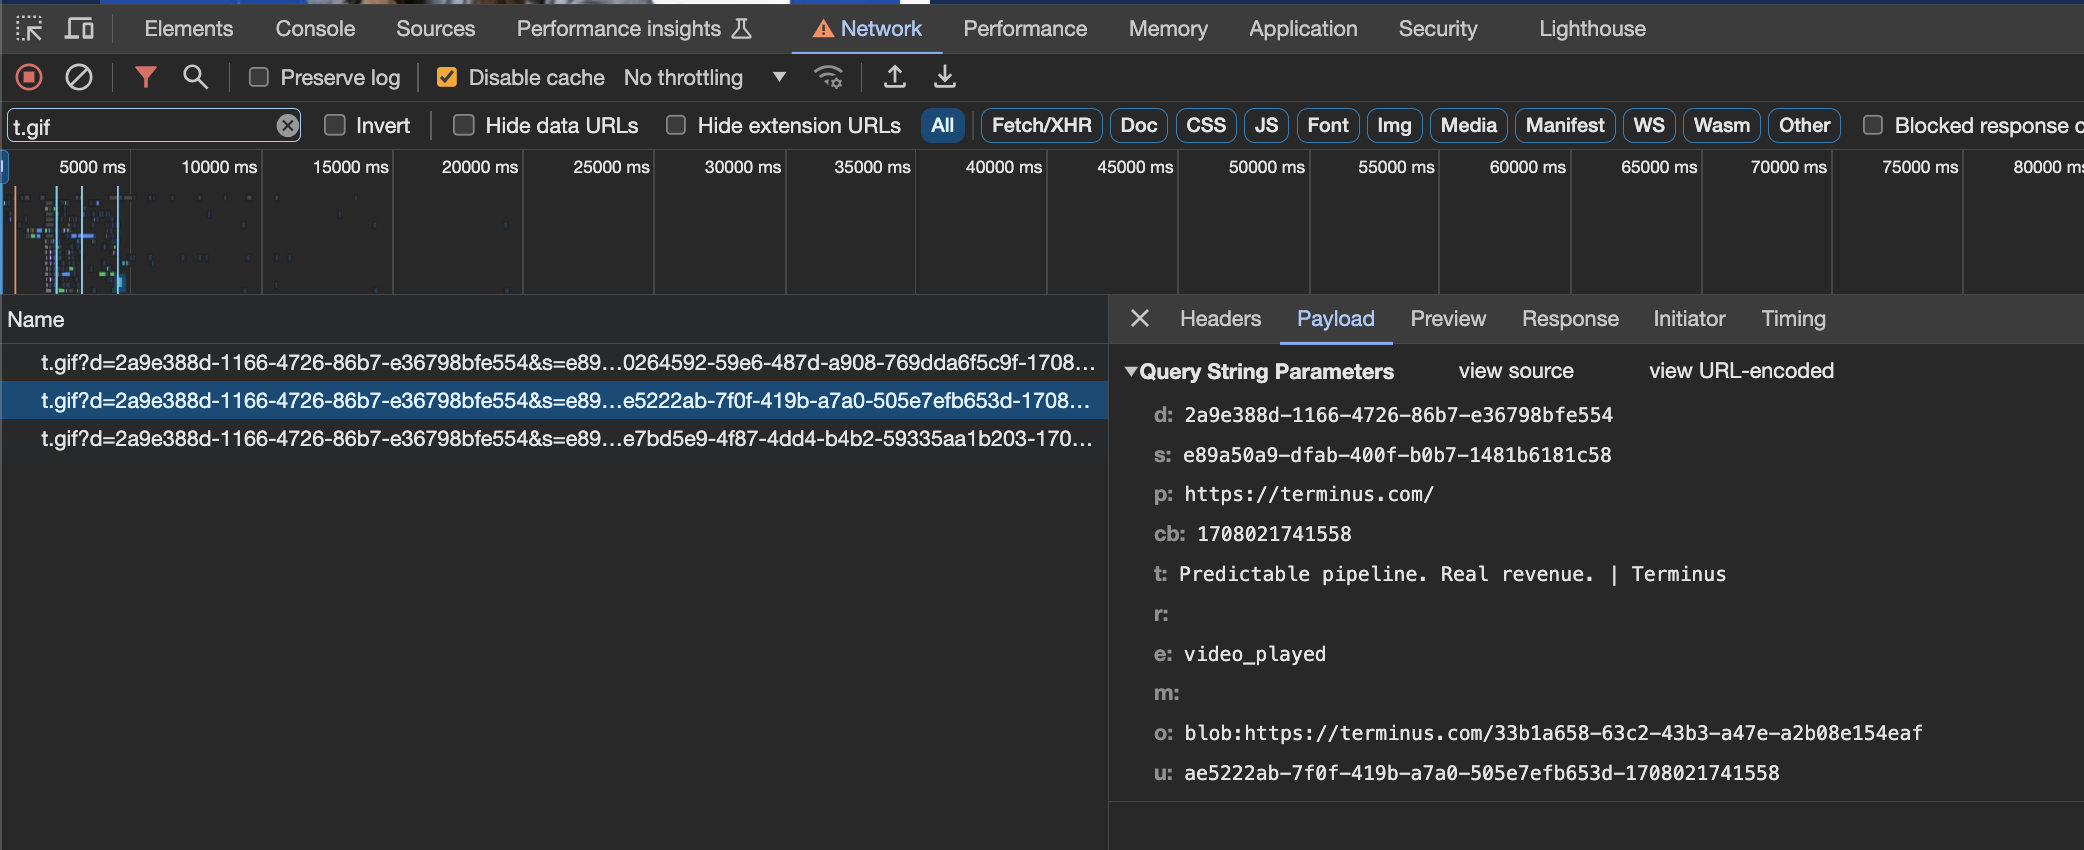Clear the t.gif filter text
Screen dimensions: 2084x850
(x=287, y=125)
